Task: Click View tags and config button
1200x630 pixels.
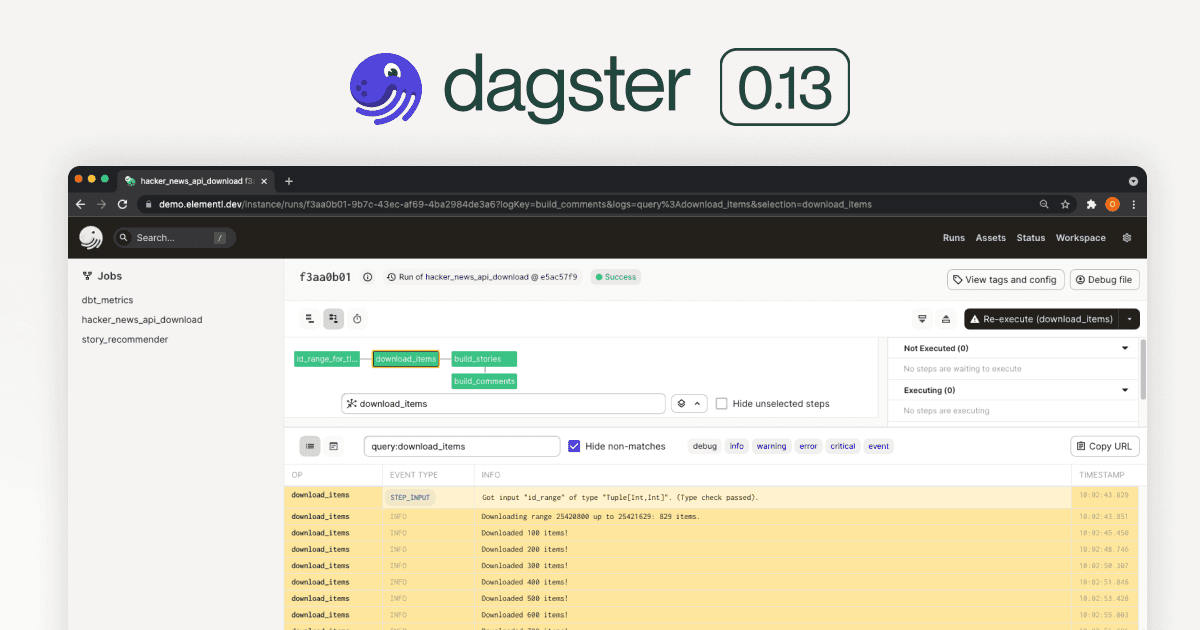Action: (1004, 280)
